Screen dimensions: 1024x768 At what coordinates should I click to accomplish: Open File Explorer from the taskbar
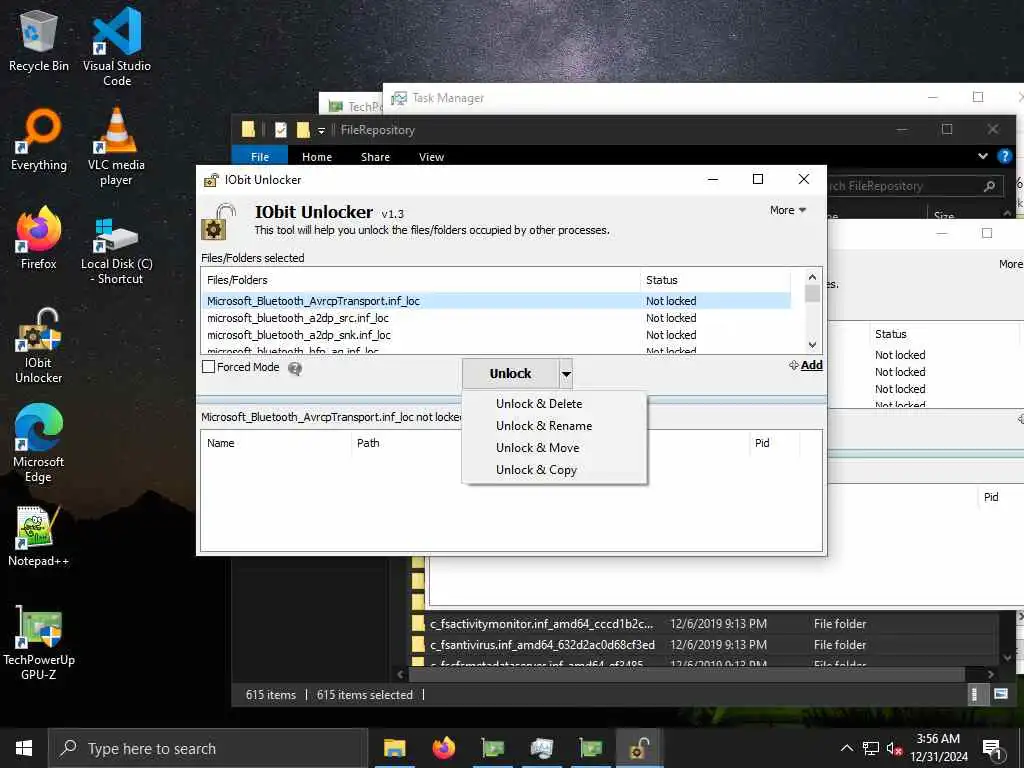[394, 748]
